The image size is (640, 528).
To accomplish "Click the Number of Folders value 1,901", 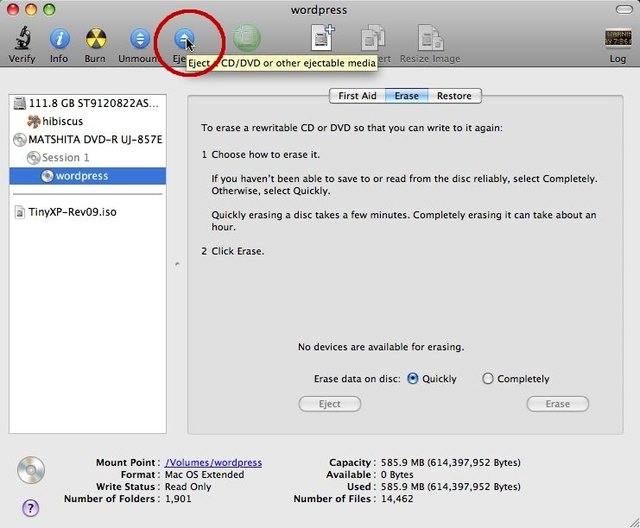I will 178,499.
